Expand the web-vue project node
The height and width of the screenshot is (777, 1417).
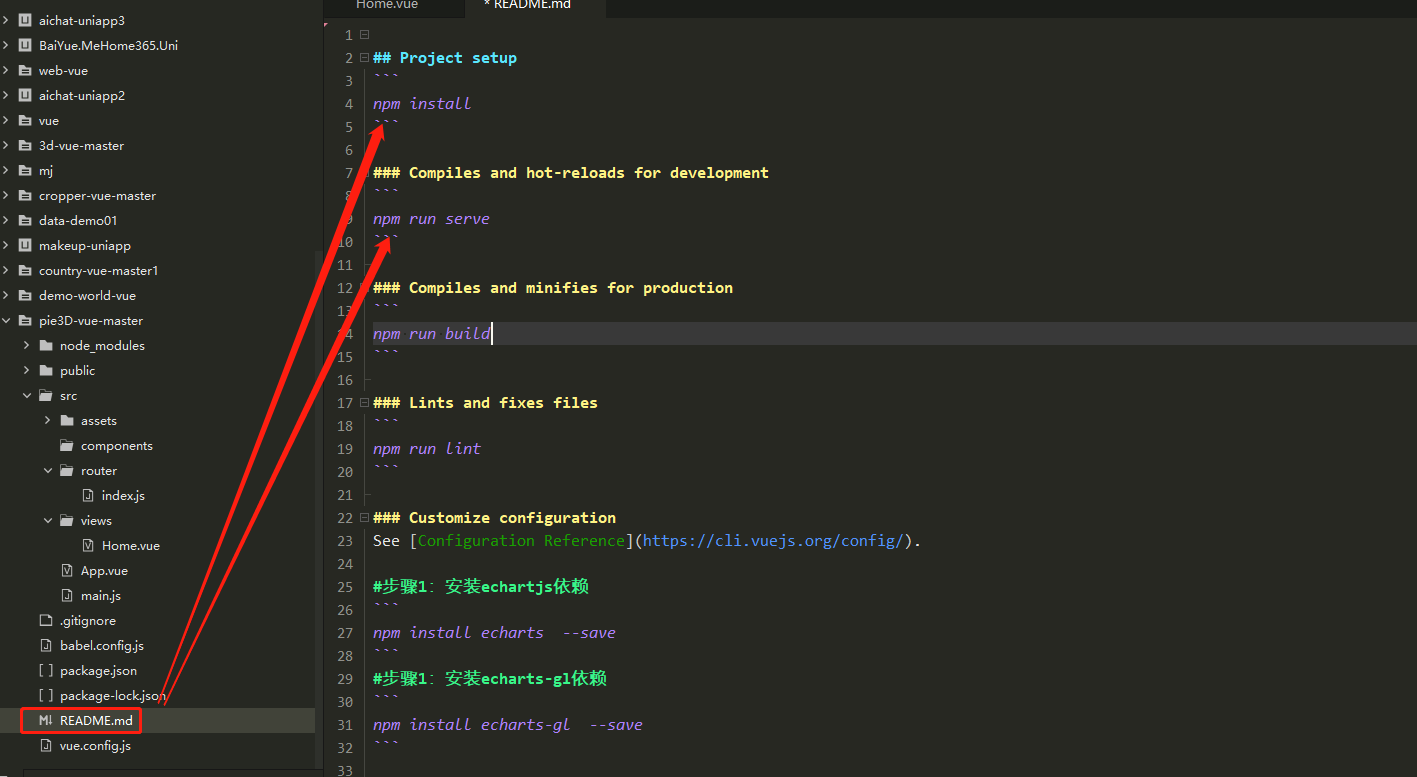(6, 70)
